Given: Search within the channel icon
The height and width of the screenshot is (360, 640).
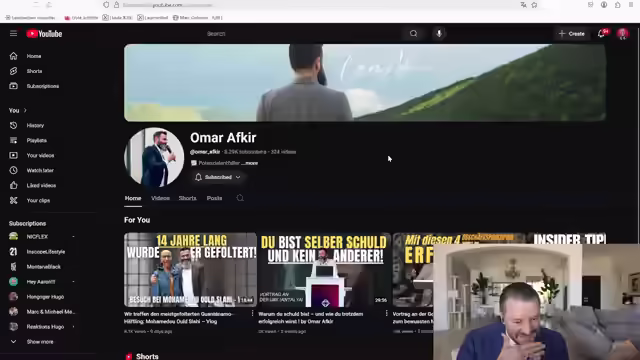Looking at the screenshot, I should pyautogui.click(x=240, y=198).
